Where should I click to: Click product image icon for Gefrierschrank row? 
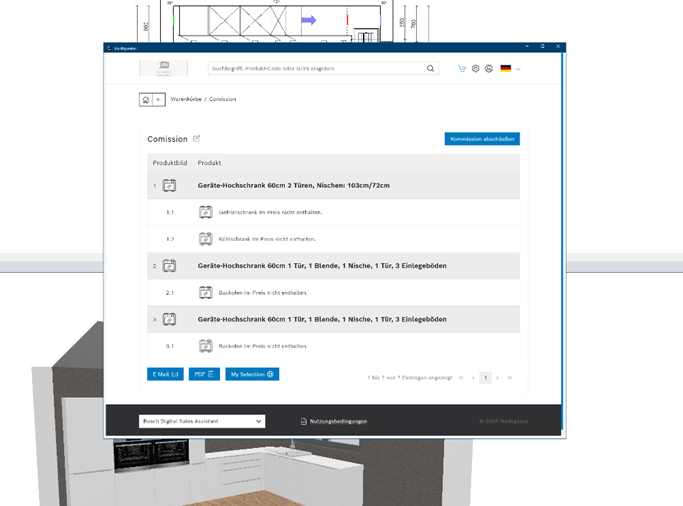tap(205, 212)
